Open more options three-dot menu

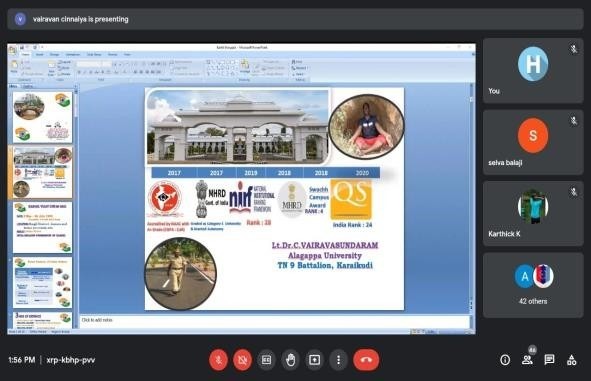click(338, 360)
